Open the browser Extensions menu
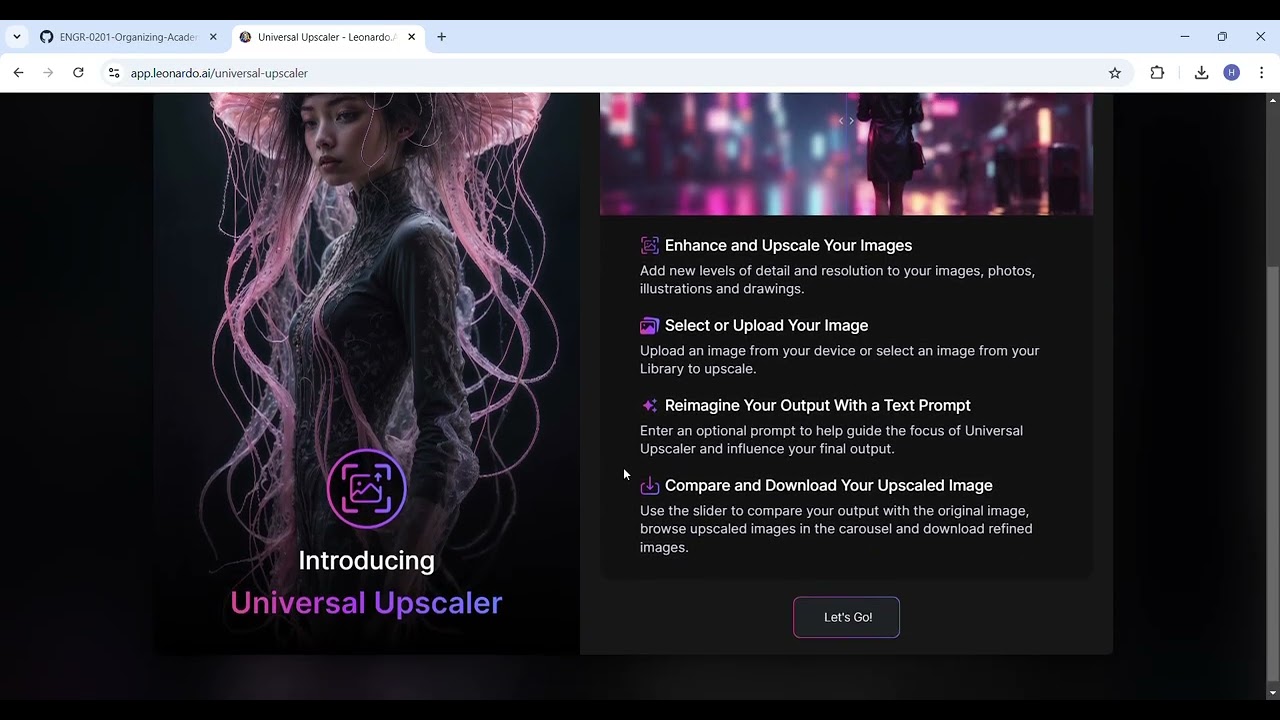This screenshot has height=720, width=1280. click(x=1157, y=73)
